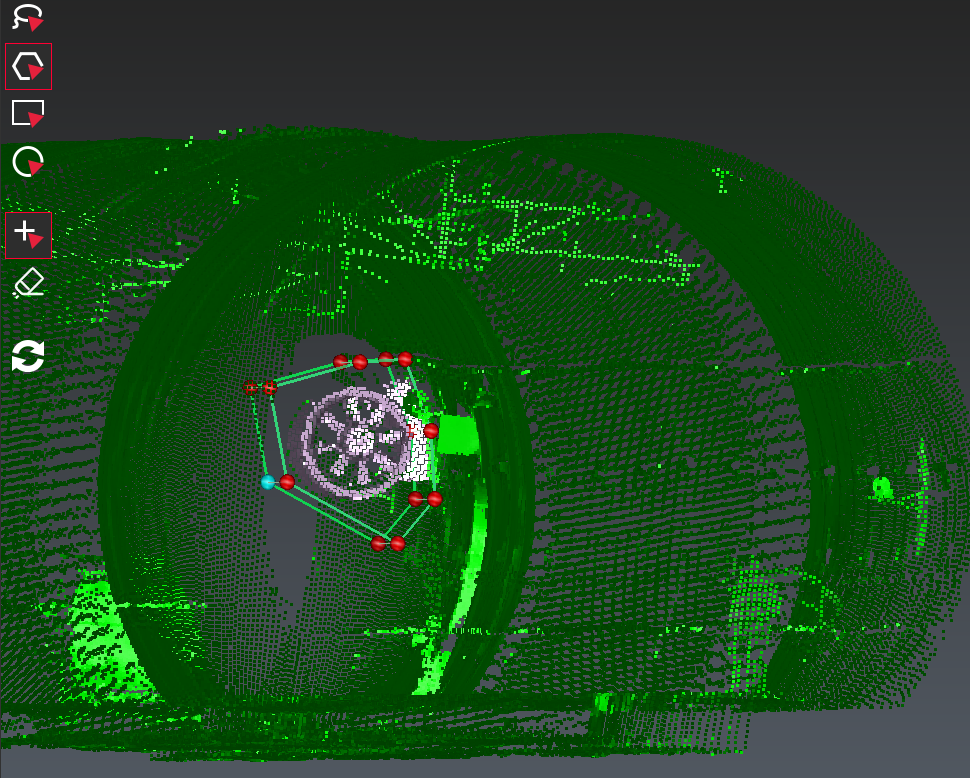Click the small bright green object at far right

pos(881,487)
